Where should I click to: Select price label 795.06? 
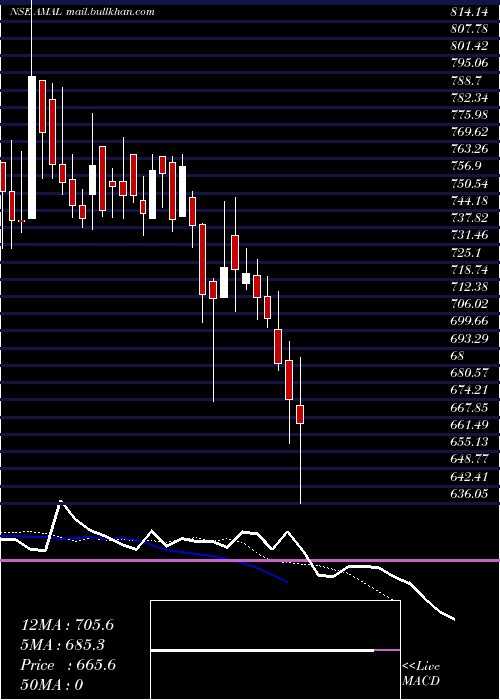coord(469,63)
